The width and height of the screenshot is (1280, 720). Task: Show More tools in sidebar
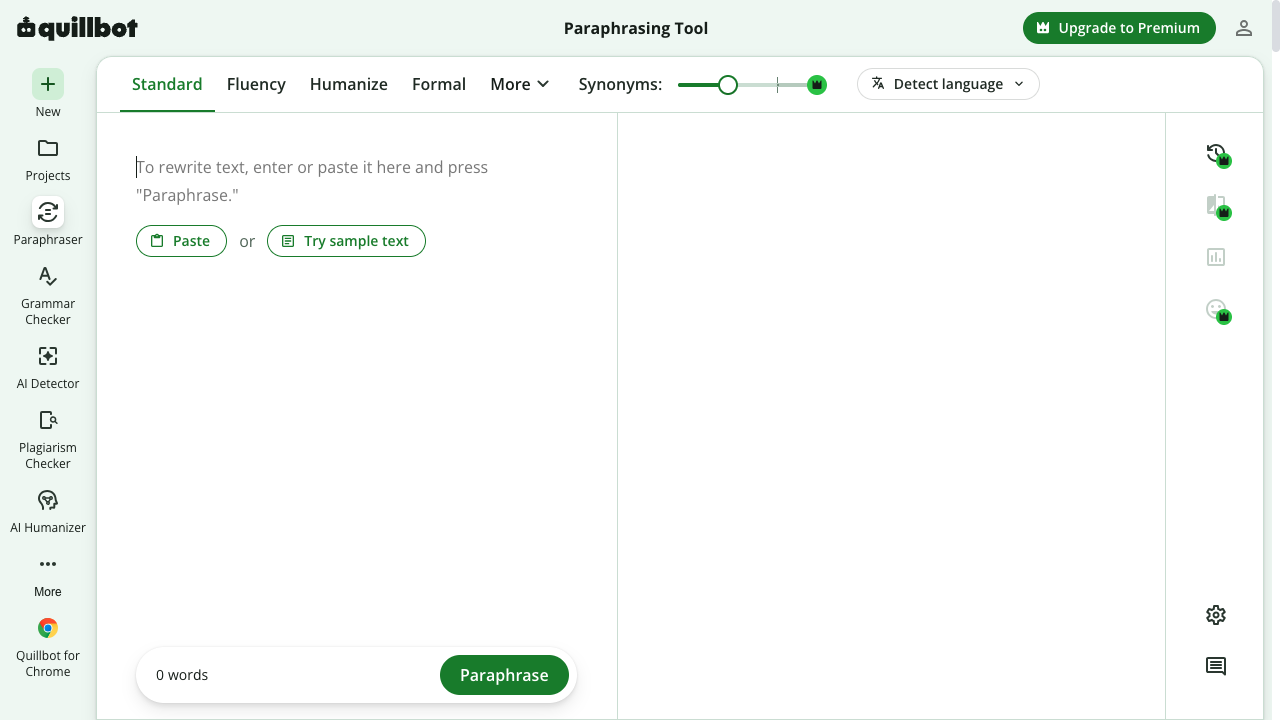click(48, 576)
